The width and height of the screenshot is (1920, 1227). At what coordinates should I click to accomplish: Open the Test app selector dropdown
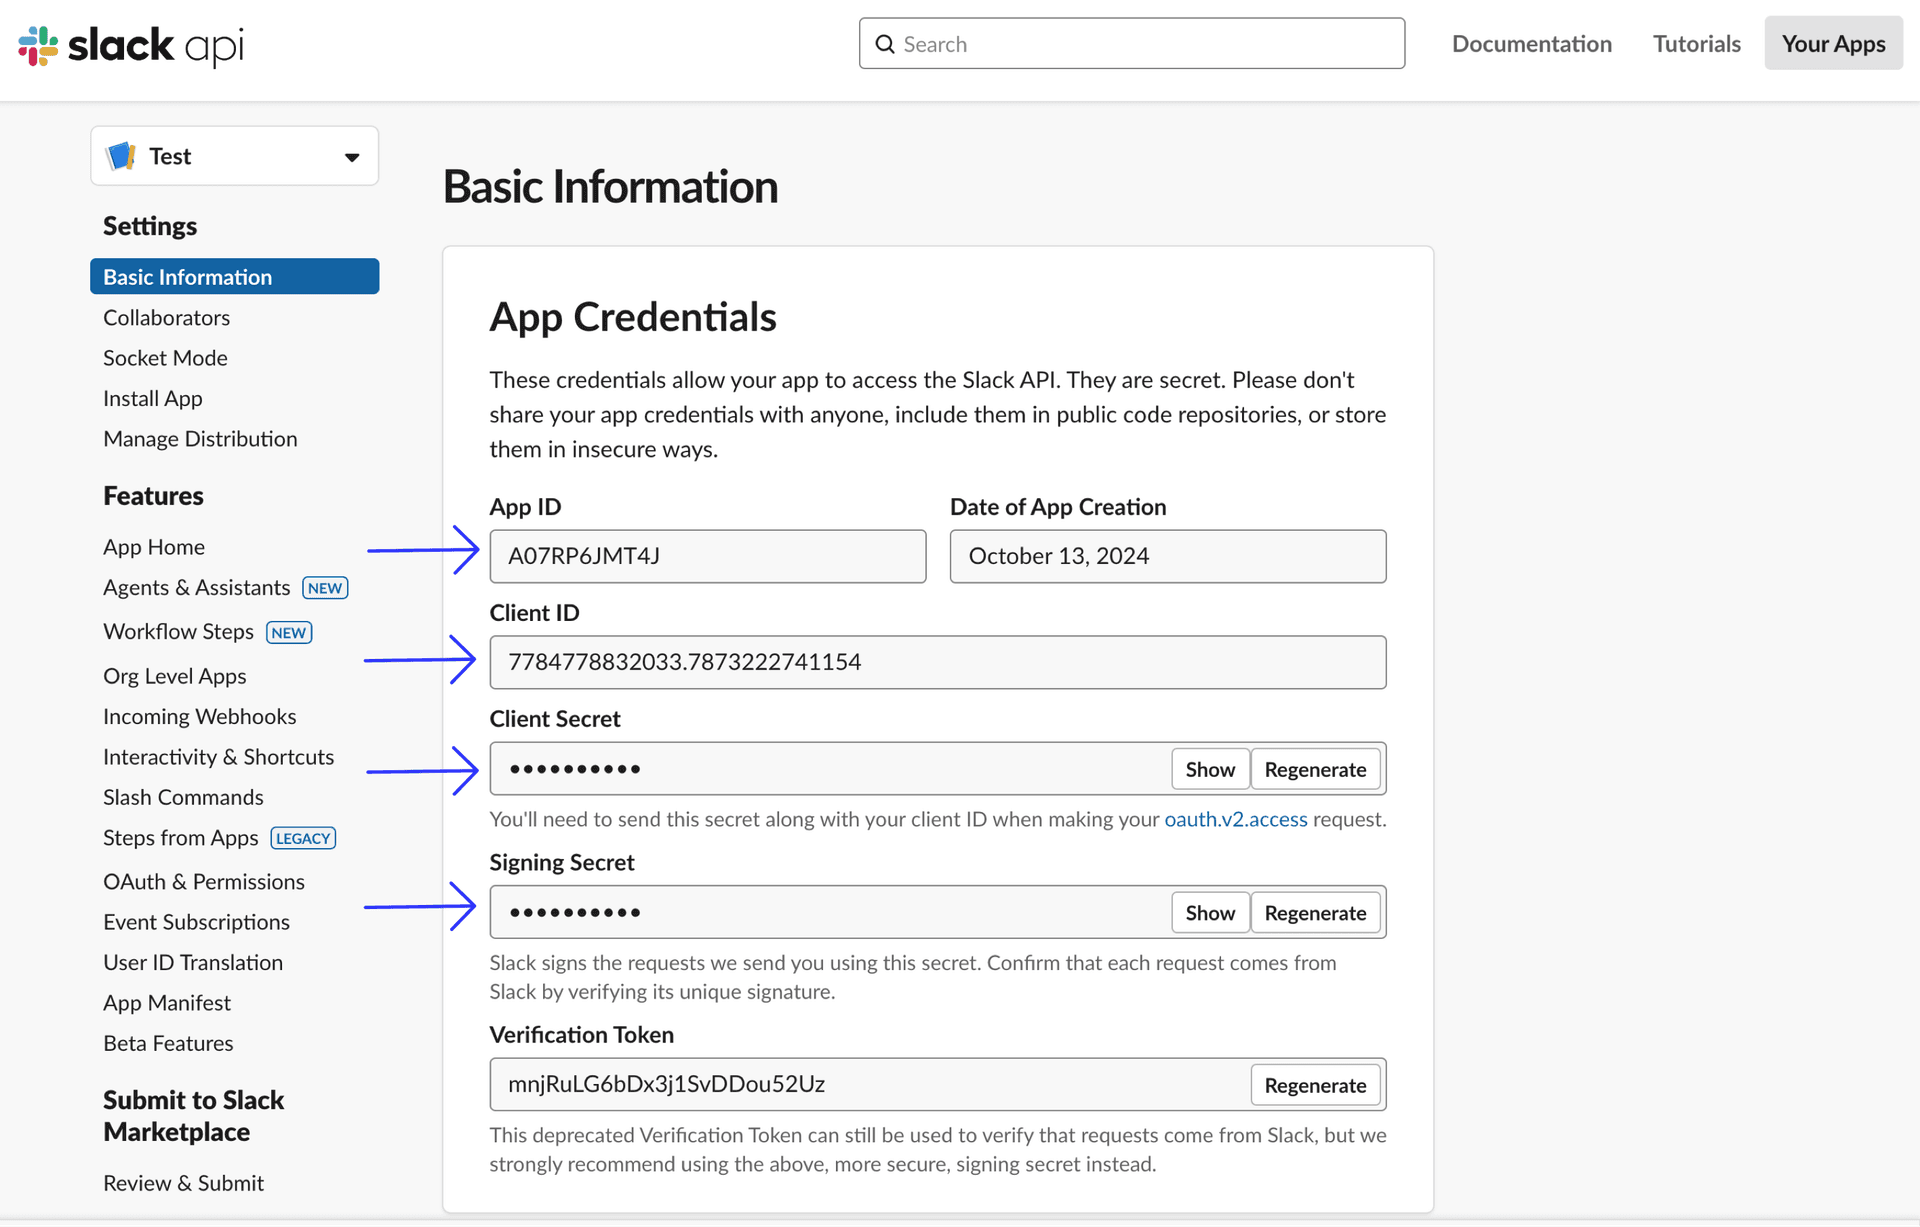click(x=235, y=156)
